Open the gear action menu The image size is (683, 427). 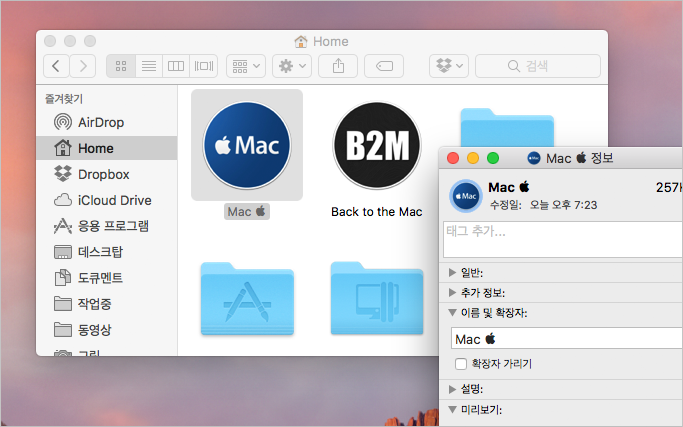click(x=292, y=66)
